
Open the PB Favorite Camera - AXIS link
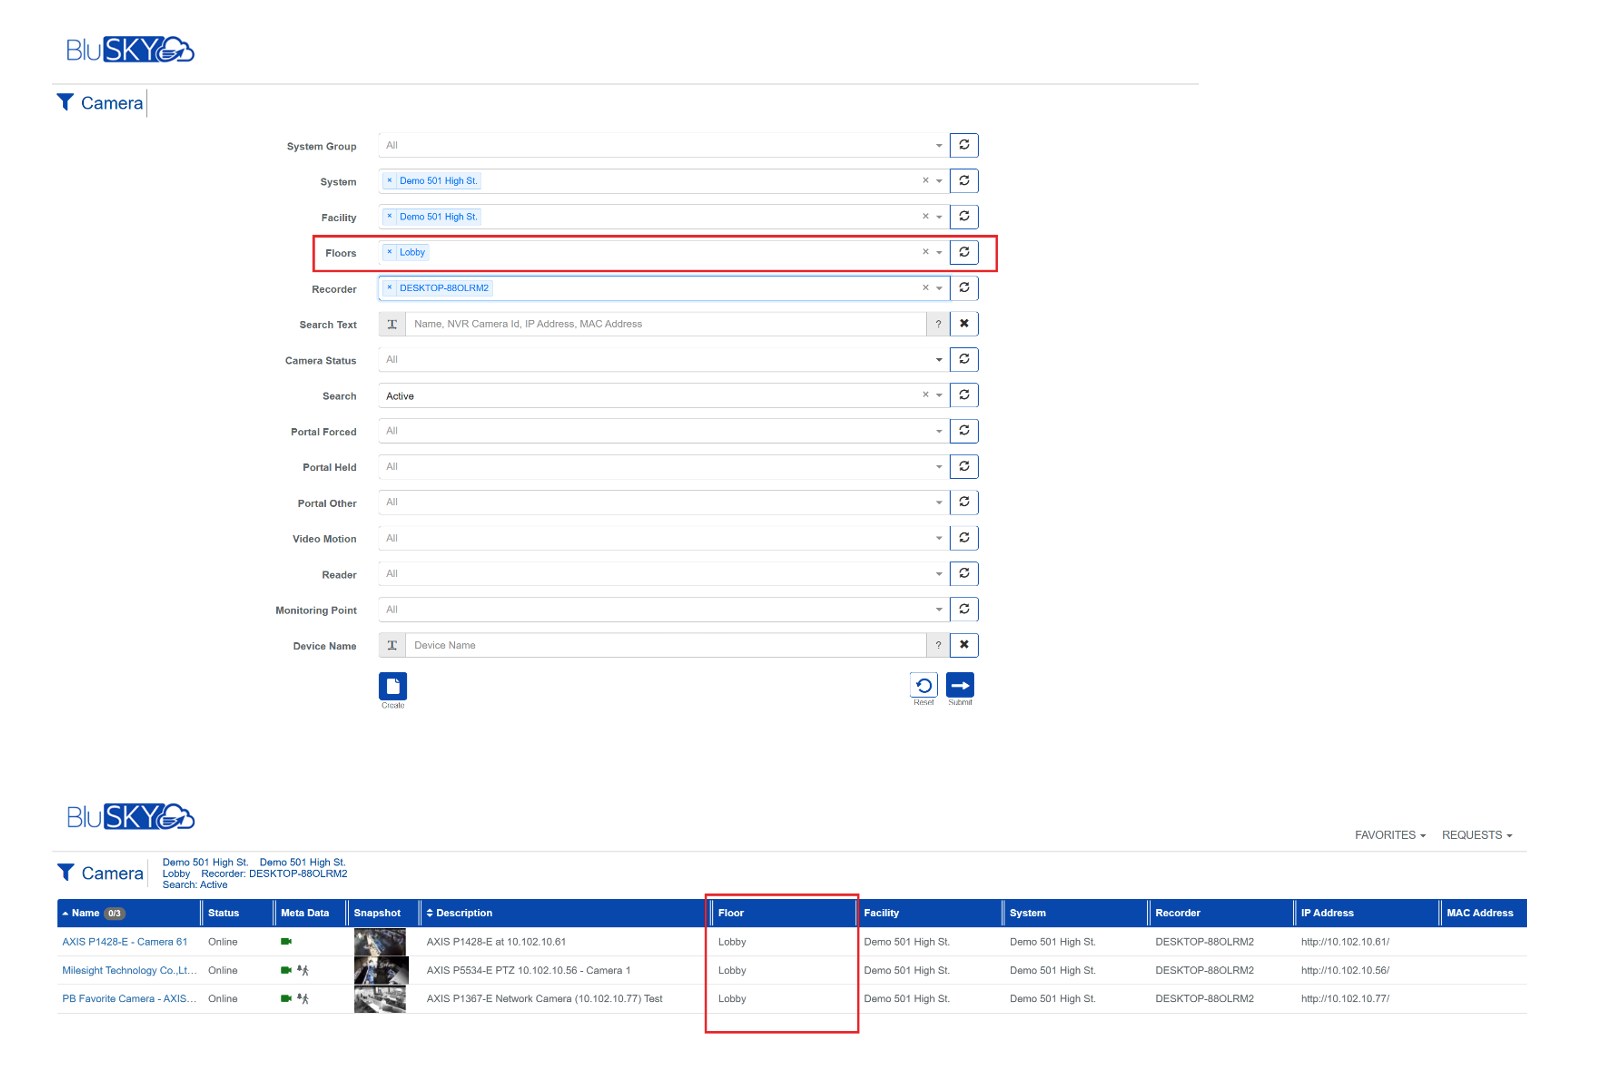point(127,998)
